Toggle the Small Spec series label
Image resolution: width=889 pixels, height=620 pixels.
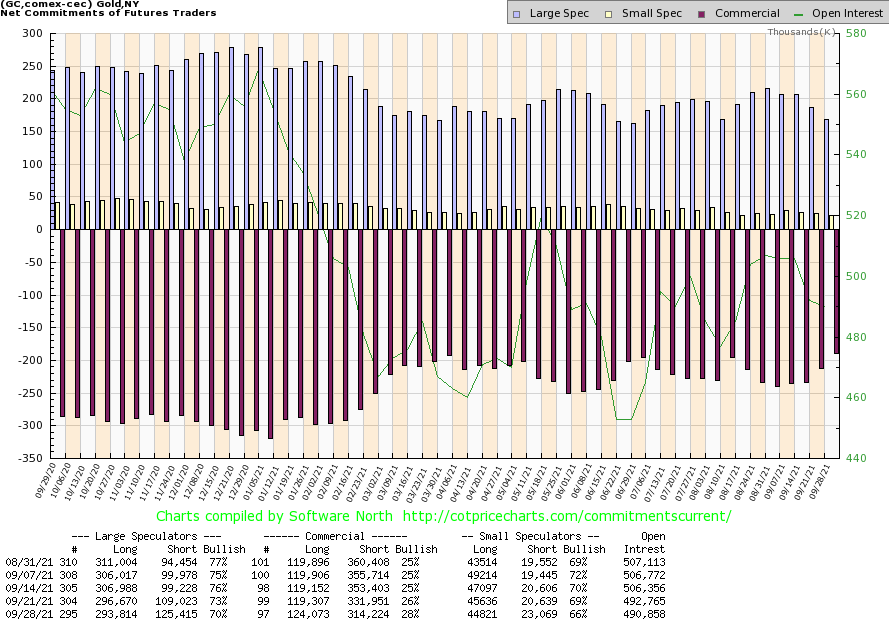pos(652,13)
